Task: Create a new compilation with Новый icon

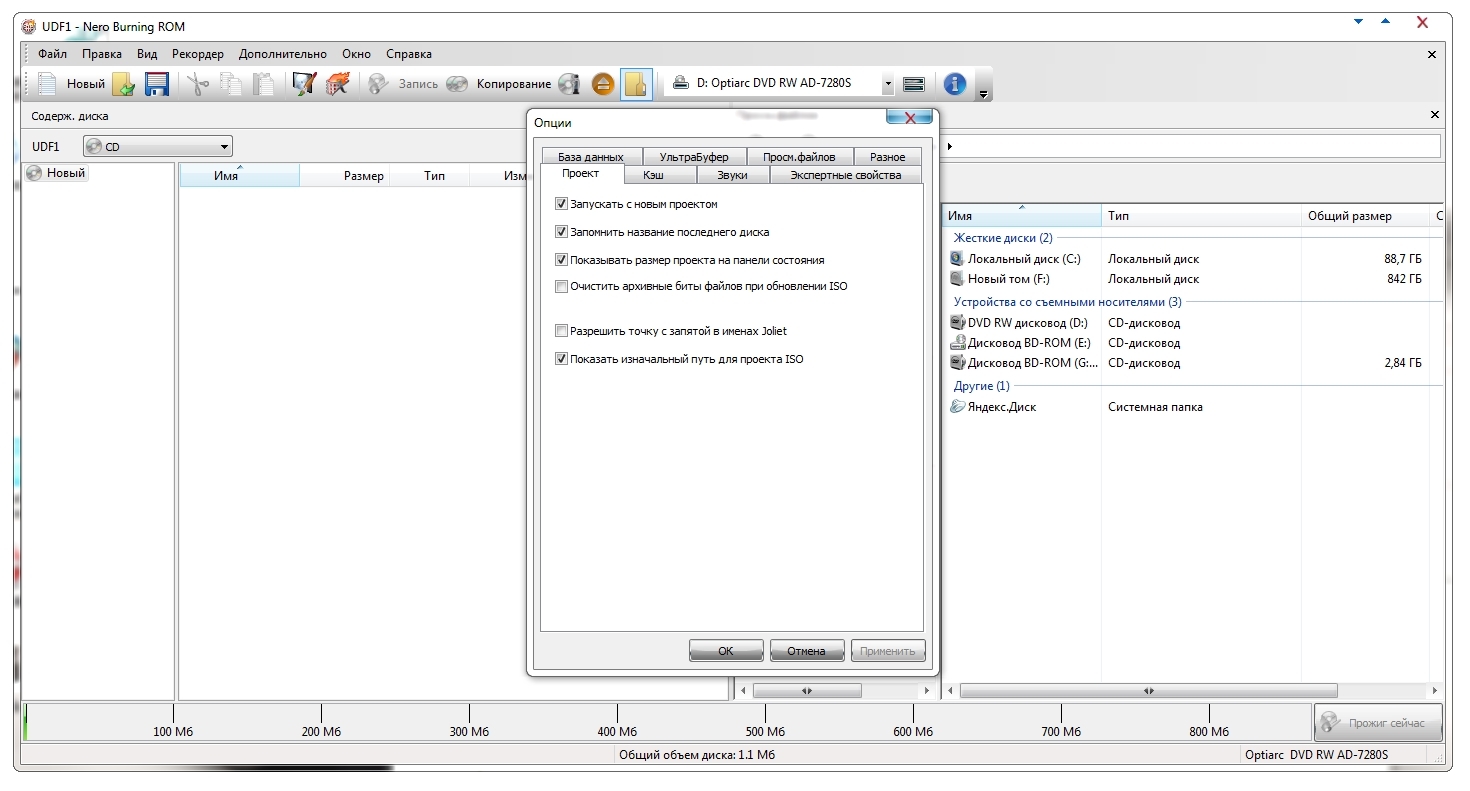Action: pyautogui.click(x=48, y=84)
